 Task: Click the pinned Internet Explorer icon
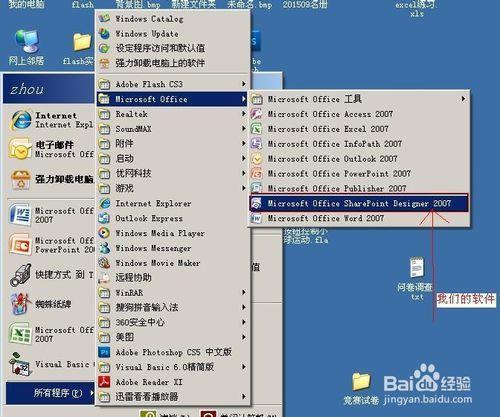[x=21, y=120]
